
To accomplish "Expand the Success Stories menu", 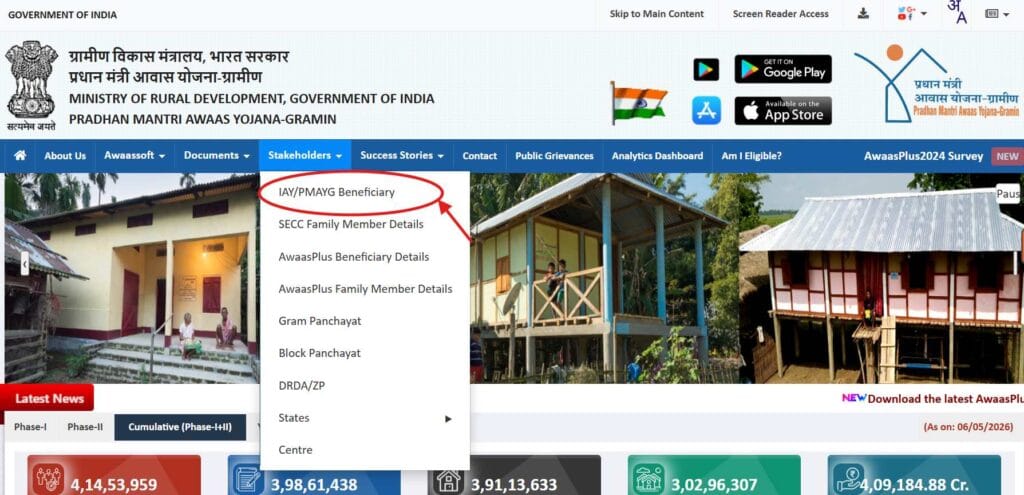I will (402, 156).
